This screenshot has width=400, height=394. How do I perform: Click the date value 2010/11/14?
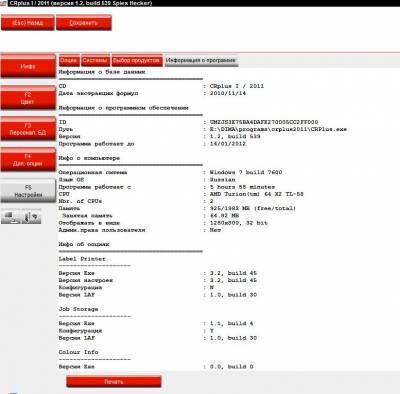(x=228, y=93)
